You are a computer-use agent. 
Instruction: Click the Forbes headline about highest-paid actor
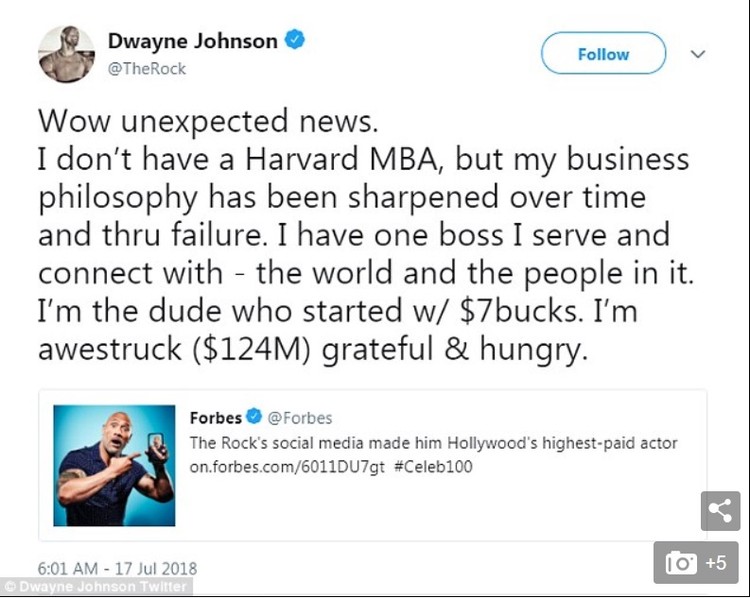(433, 442)
